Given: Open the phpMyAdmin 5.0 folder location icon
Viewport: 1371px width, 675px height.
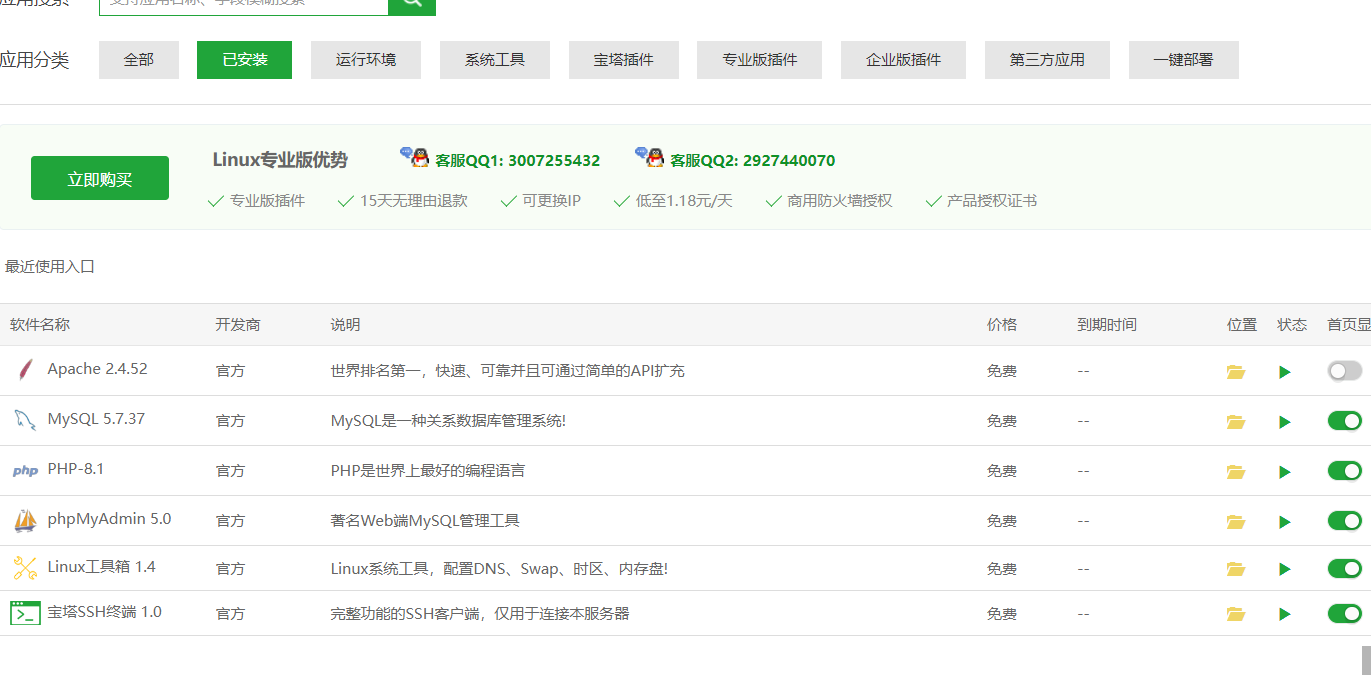Looking at the screenshot, I should (x=1236, y=522).
